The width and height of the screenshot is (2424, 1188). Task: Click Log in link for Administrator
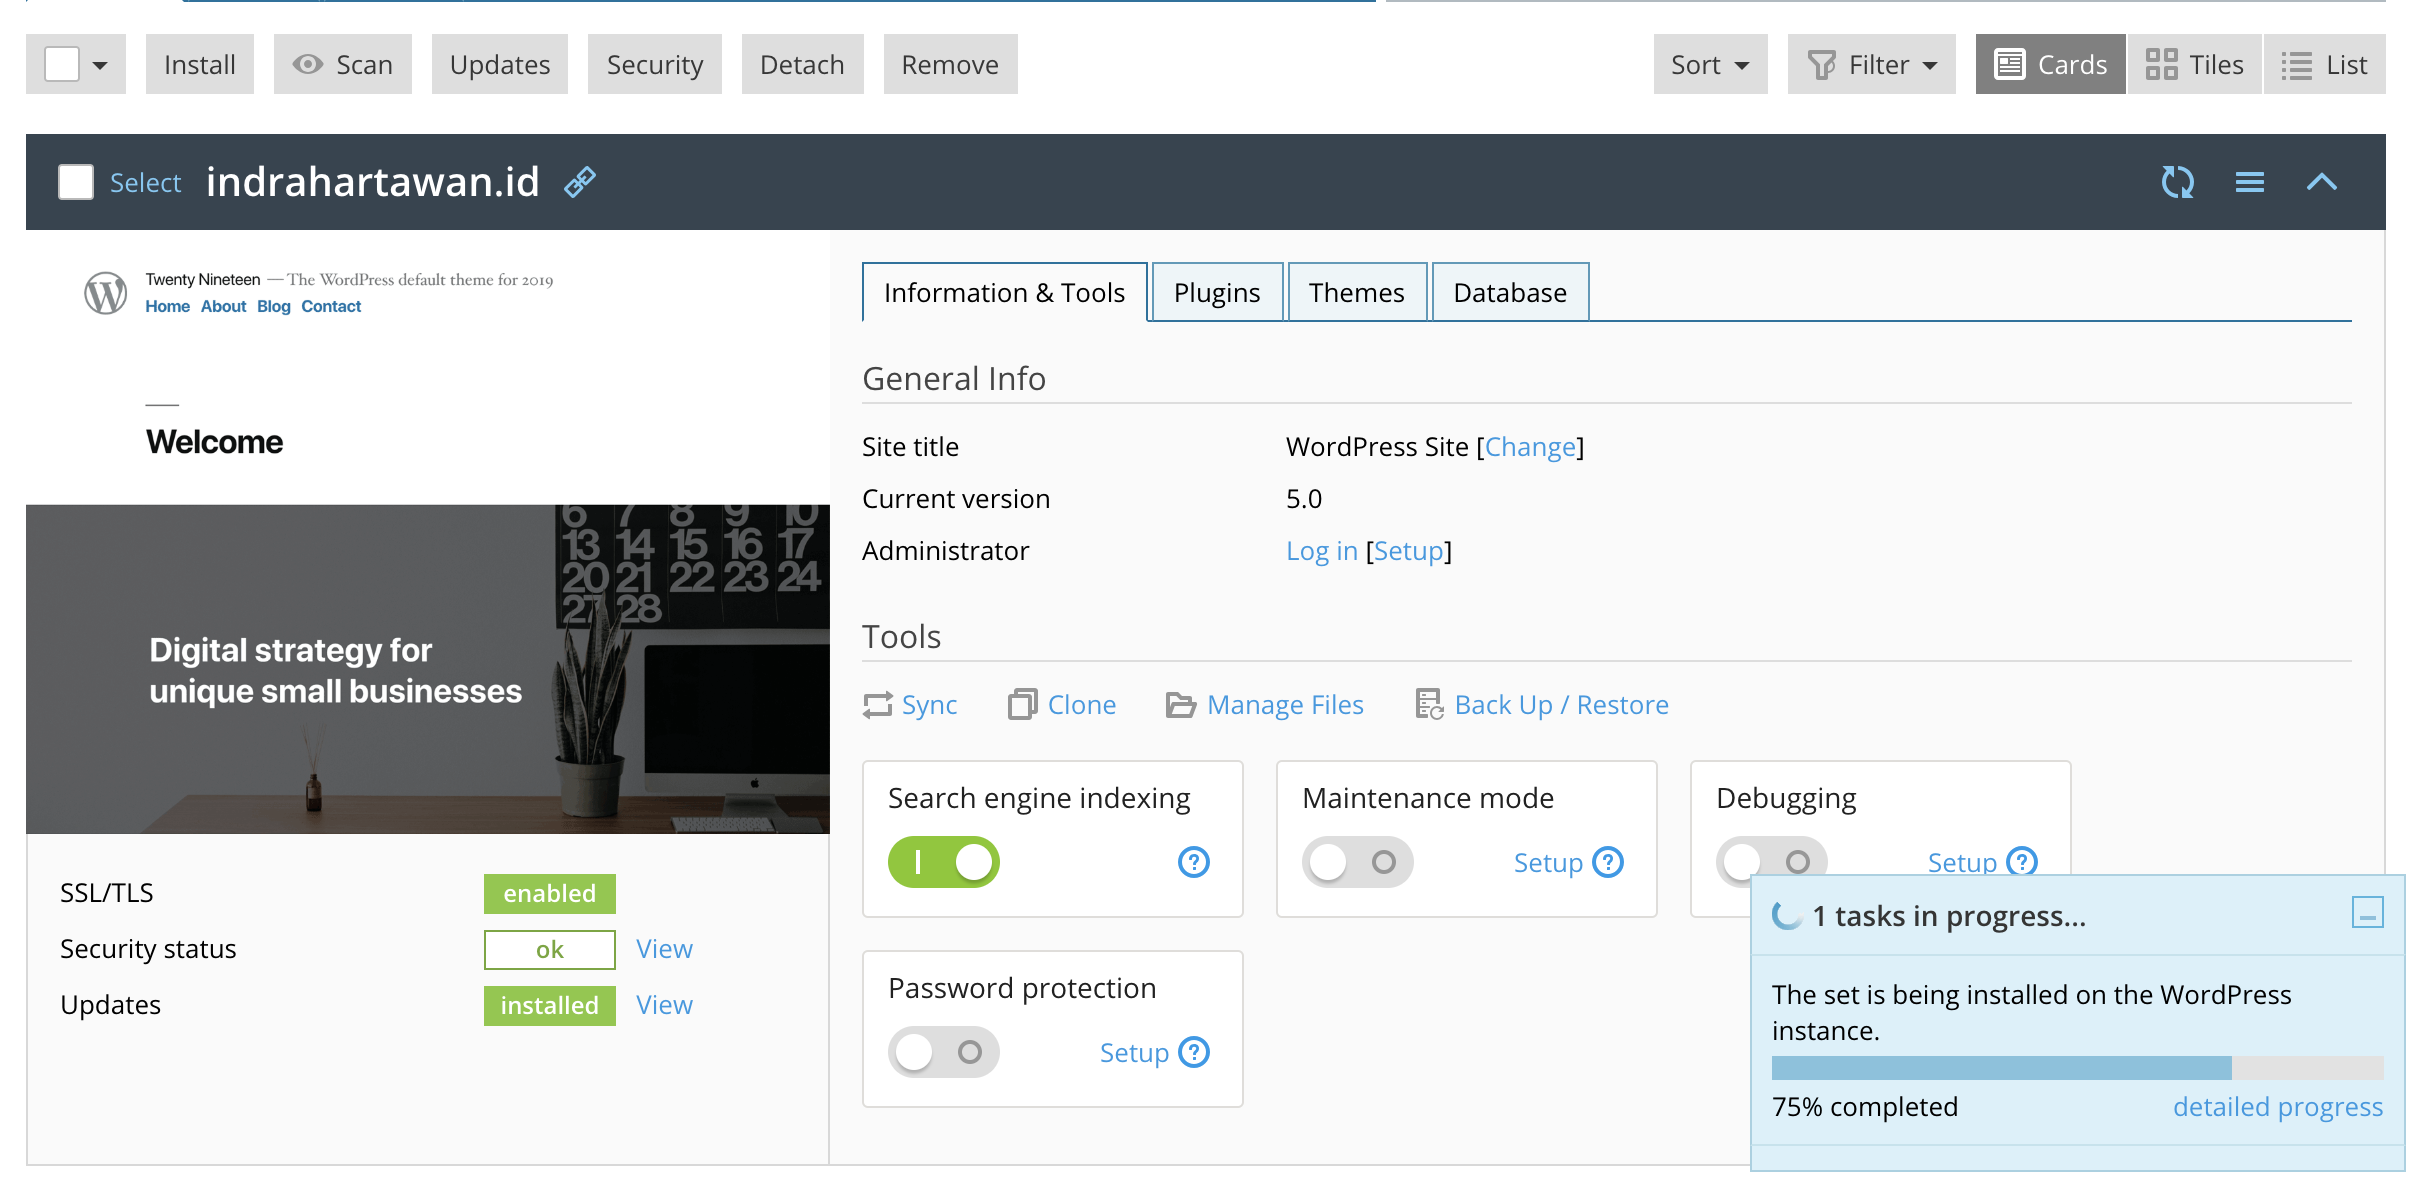(1322, 551)
